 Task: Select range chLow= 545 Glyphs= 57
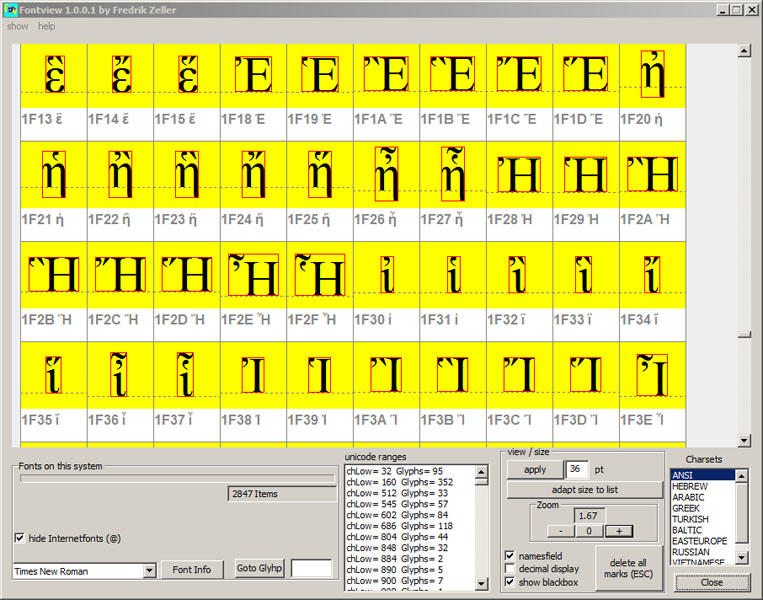pyautogui.click(x=410, y=504)
